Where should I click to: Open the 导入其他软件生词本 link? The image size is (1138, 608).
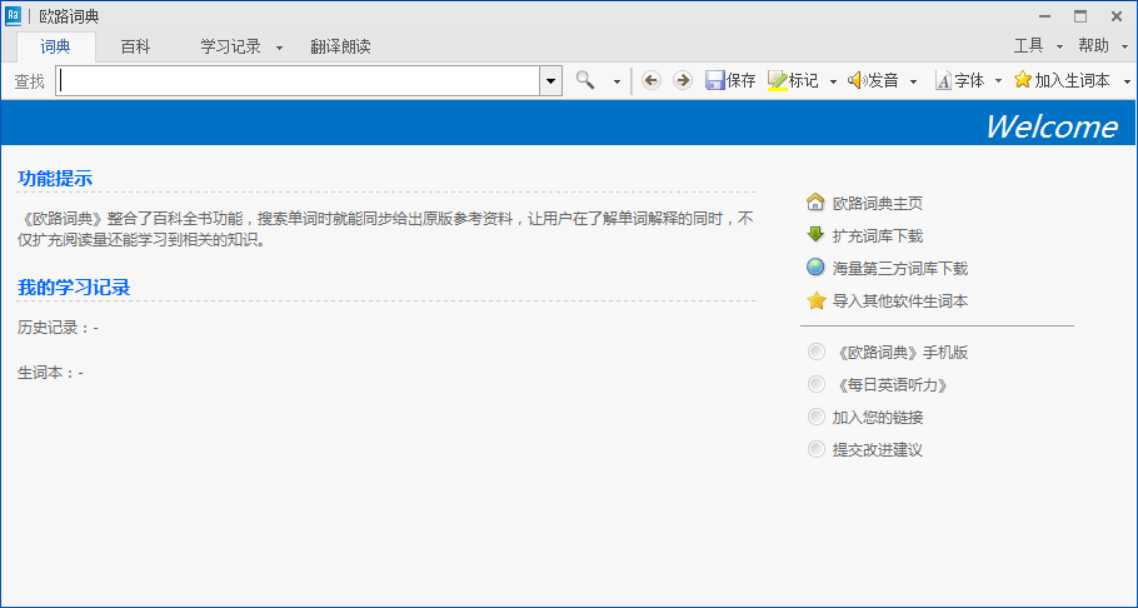[900, 301]
